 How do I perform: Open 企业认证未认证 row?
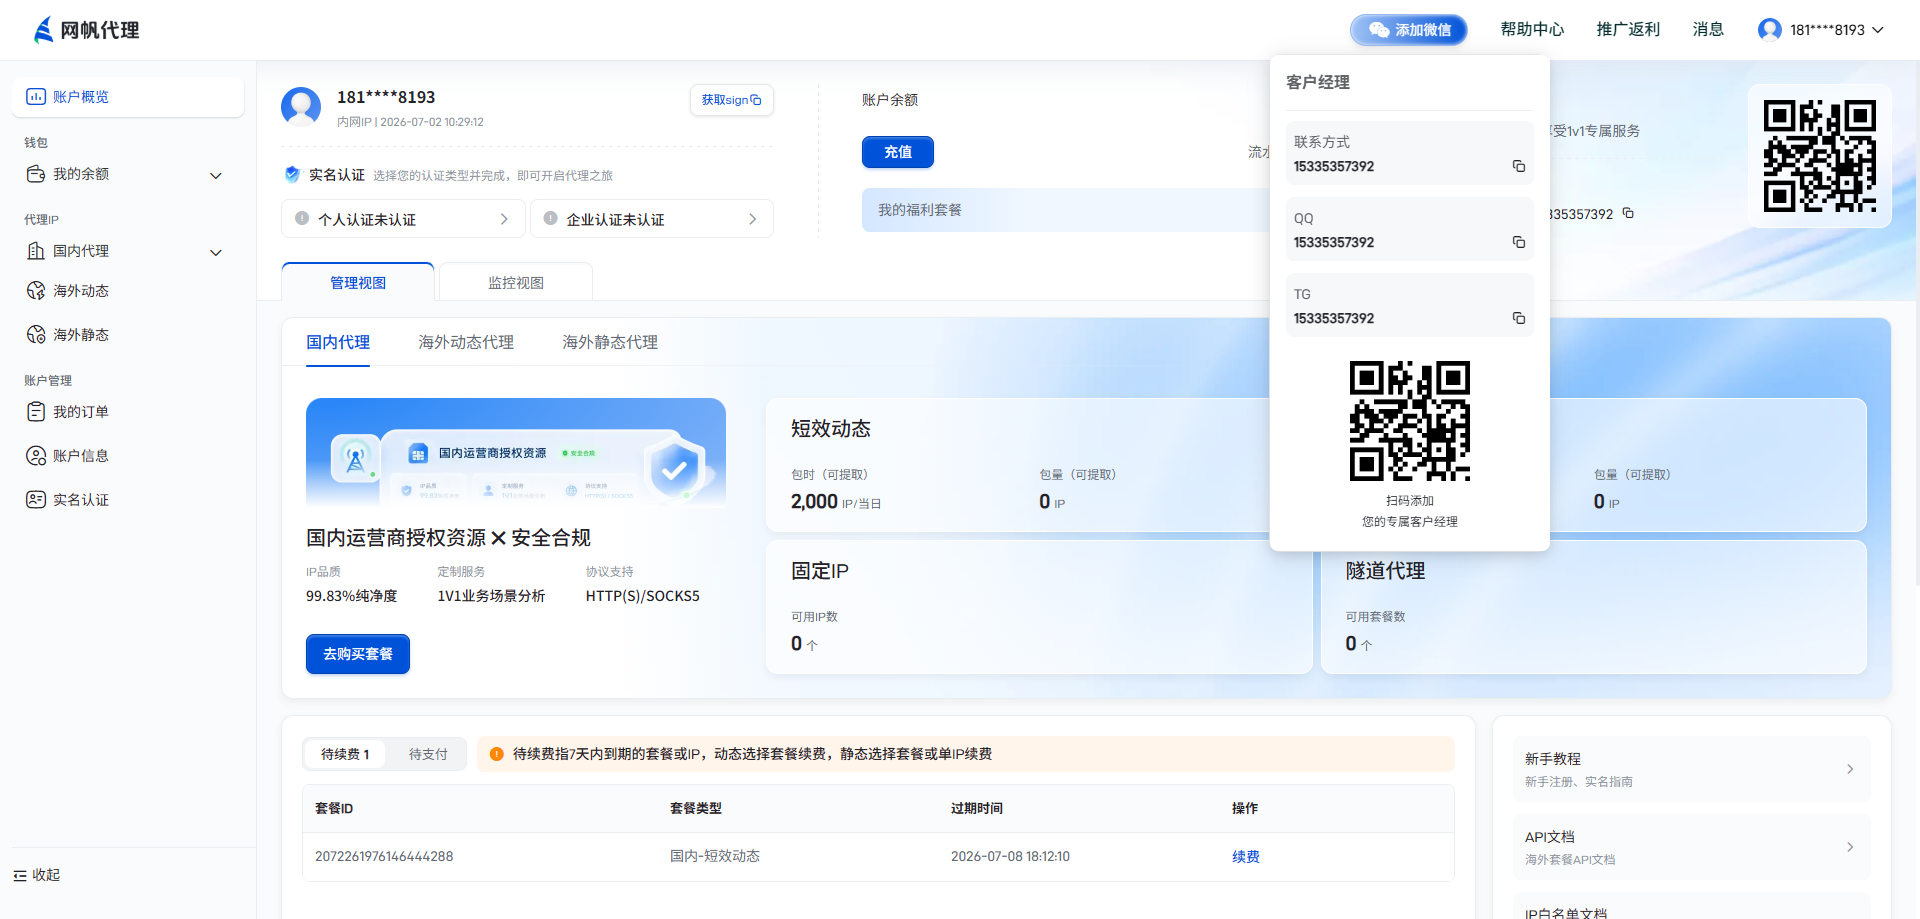(x=652, y=219)
